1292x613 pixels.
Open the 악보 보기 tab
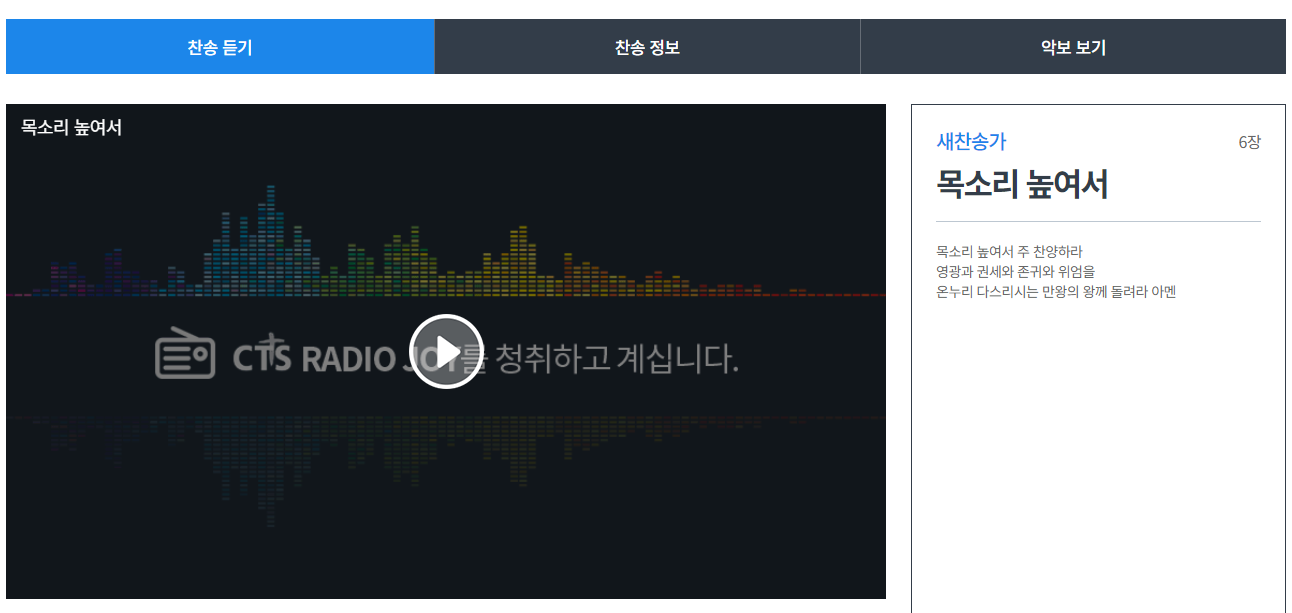[1075, 46]
